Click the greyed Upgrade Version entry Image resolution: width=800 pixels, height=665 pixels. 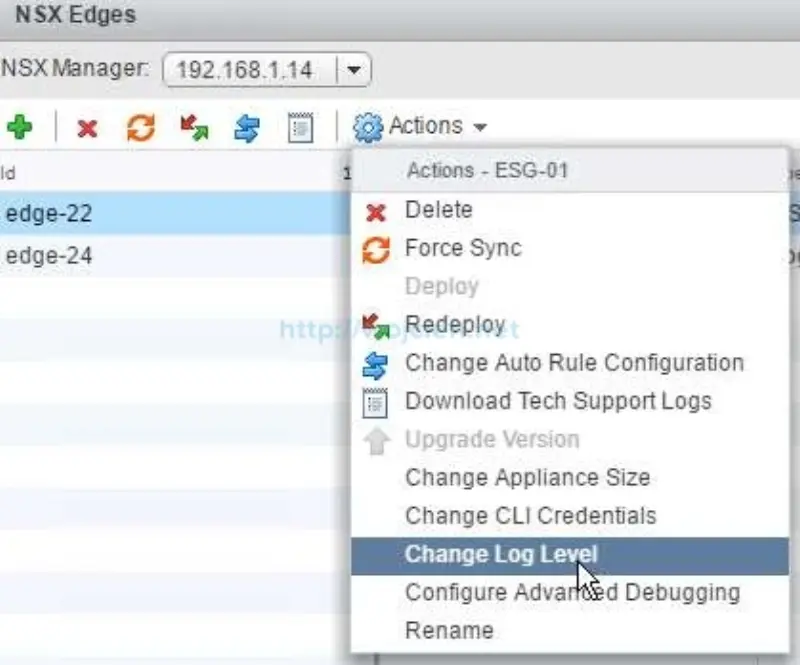pos(492,440)
